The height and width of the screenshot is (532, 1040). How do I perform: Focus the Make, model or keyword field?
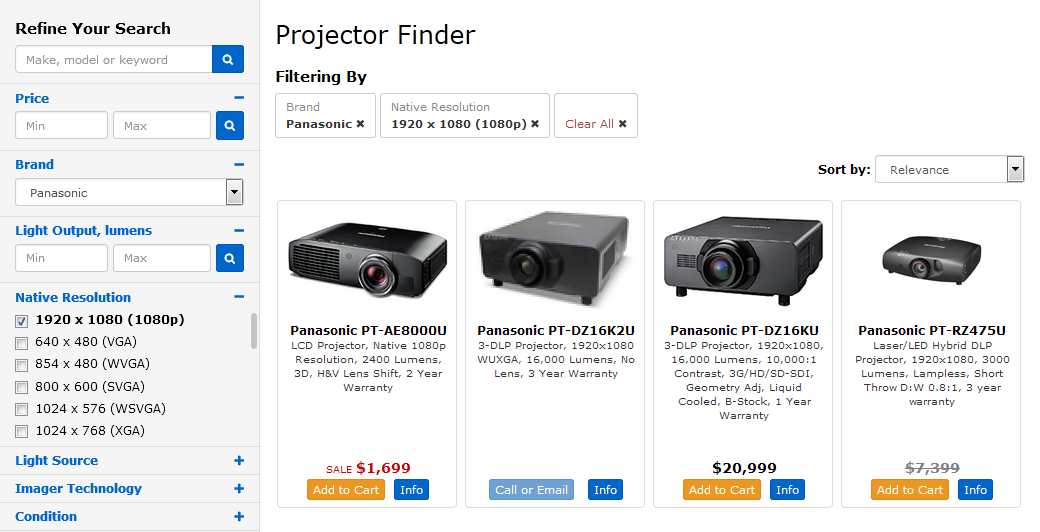pos(114,60)
